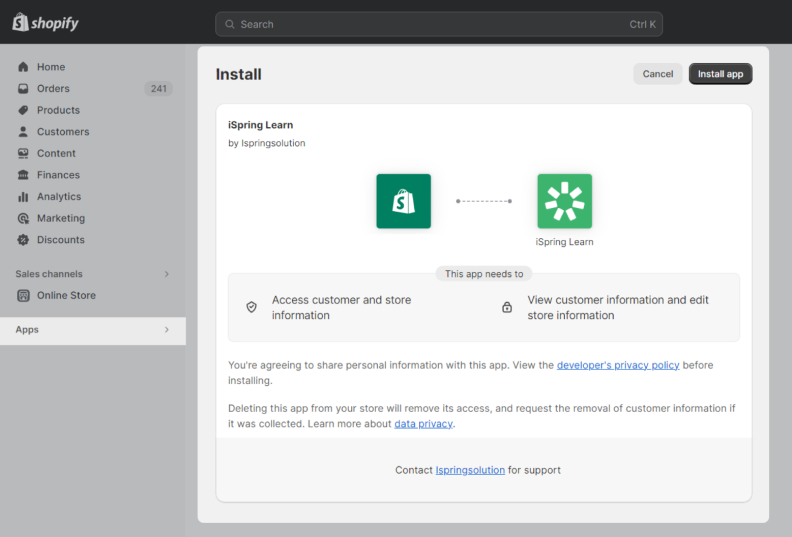This screenshot has height=537, width=792.
Task: Click the Ctrl K shortcut hint
Action: tap(642, 24)
